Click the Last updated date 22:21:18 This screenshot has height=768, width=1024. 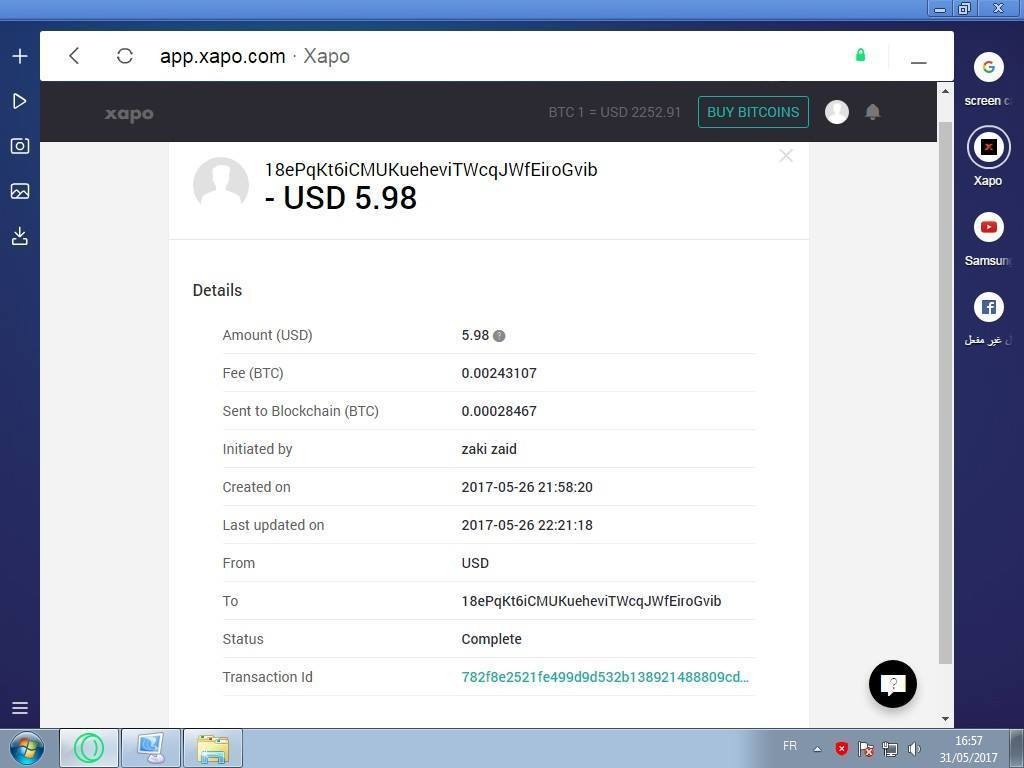point(527,525)
